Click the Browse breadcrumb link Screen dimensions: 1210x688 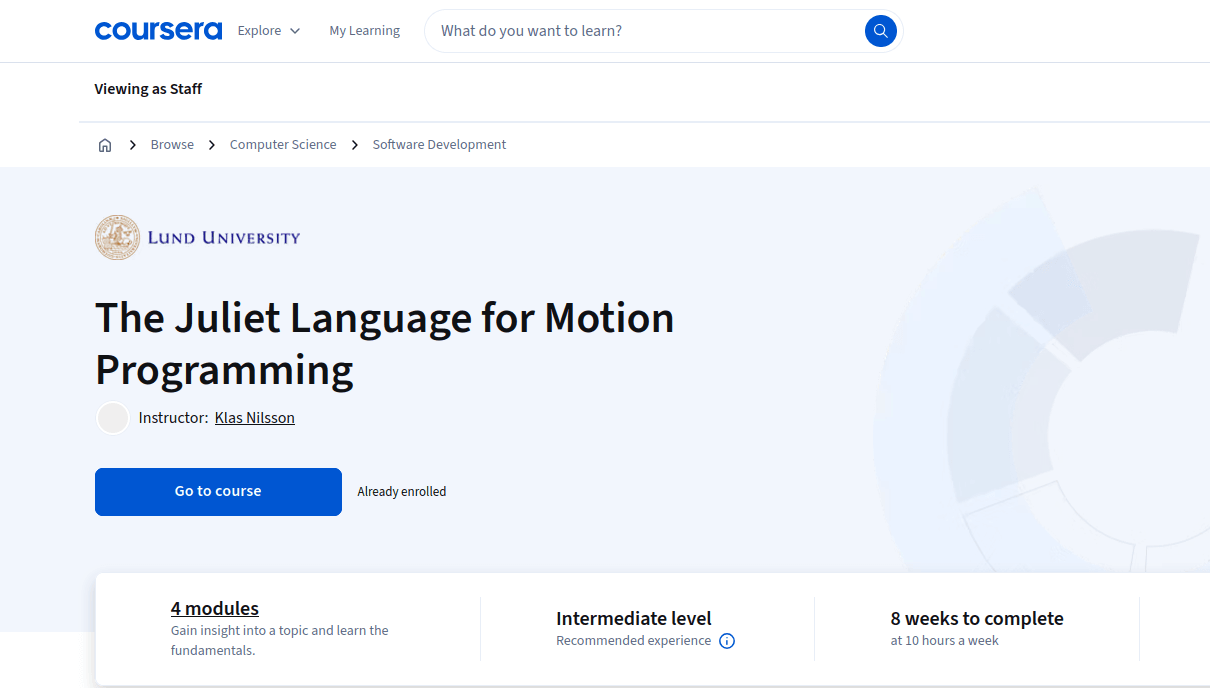point(172,144)
